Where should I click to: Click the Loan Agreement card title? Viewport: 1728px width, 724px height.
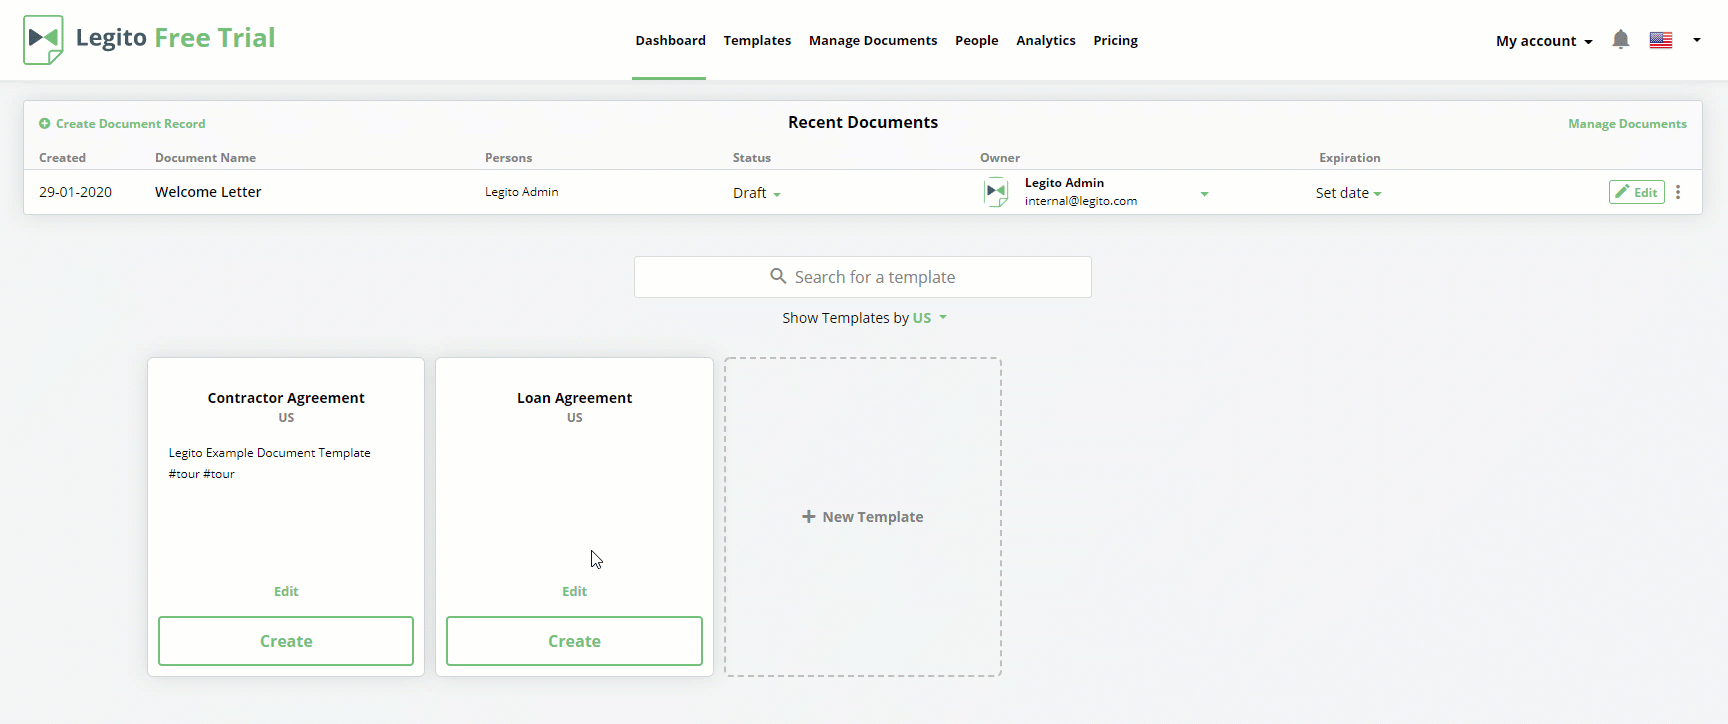click(574, 398)
